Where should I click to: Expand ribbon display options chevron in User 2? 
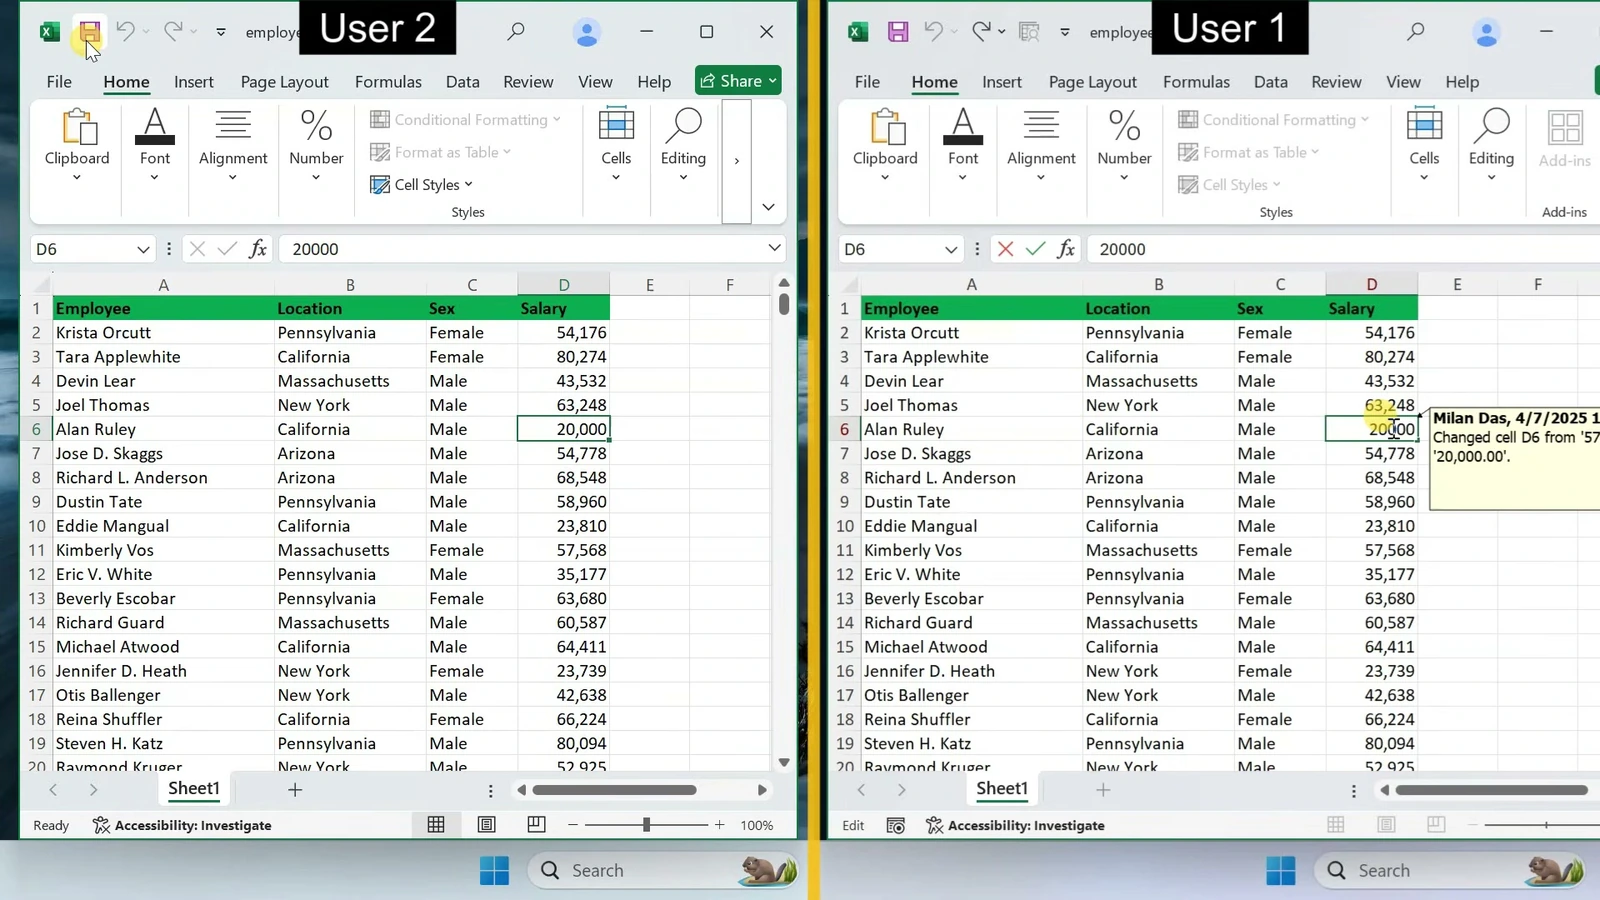pyautogui.click(x=768, y=207)
